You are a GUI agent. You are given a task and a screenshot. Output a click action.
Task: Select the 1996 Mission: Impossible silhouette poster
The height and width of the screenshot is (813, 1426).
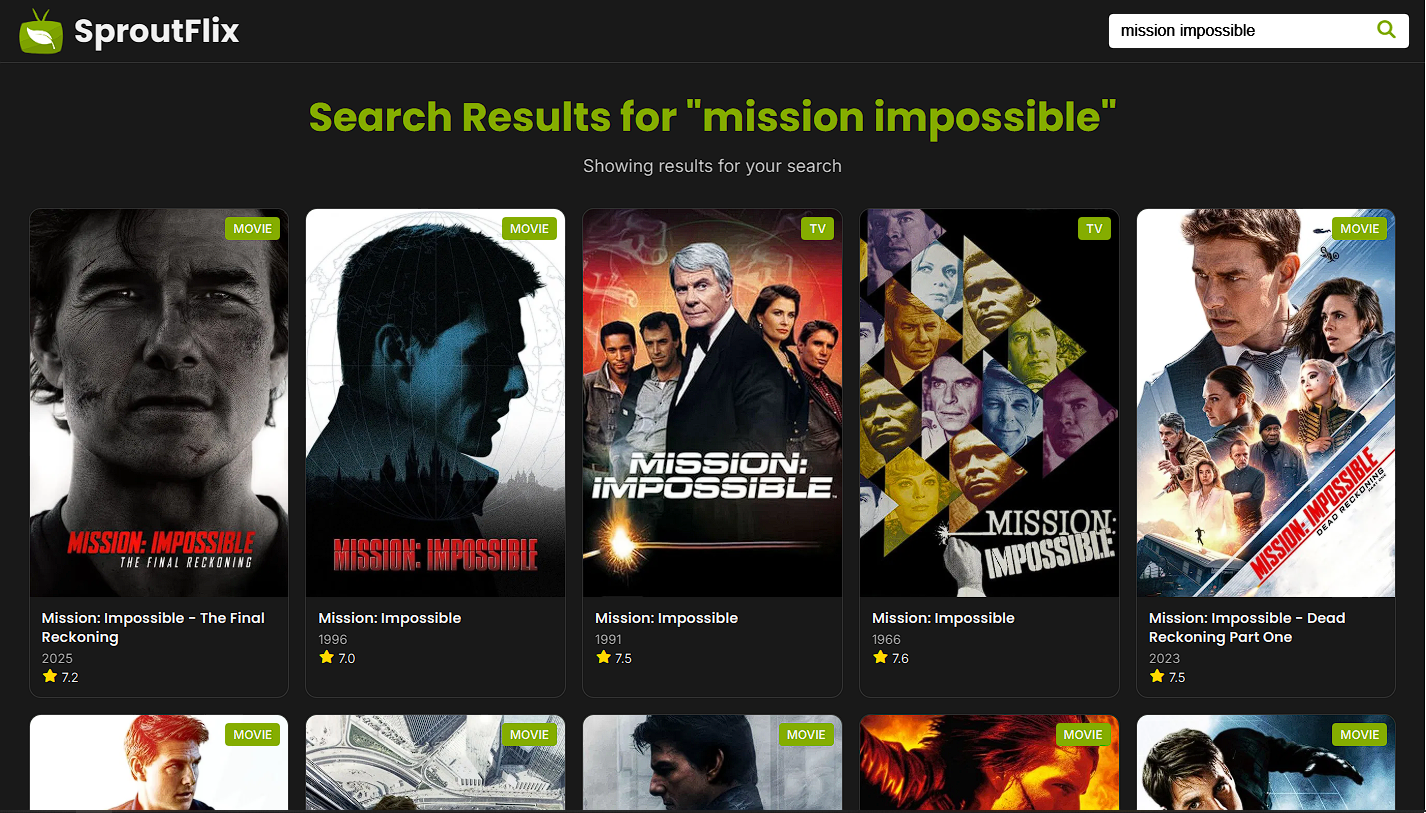point(435,403)
